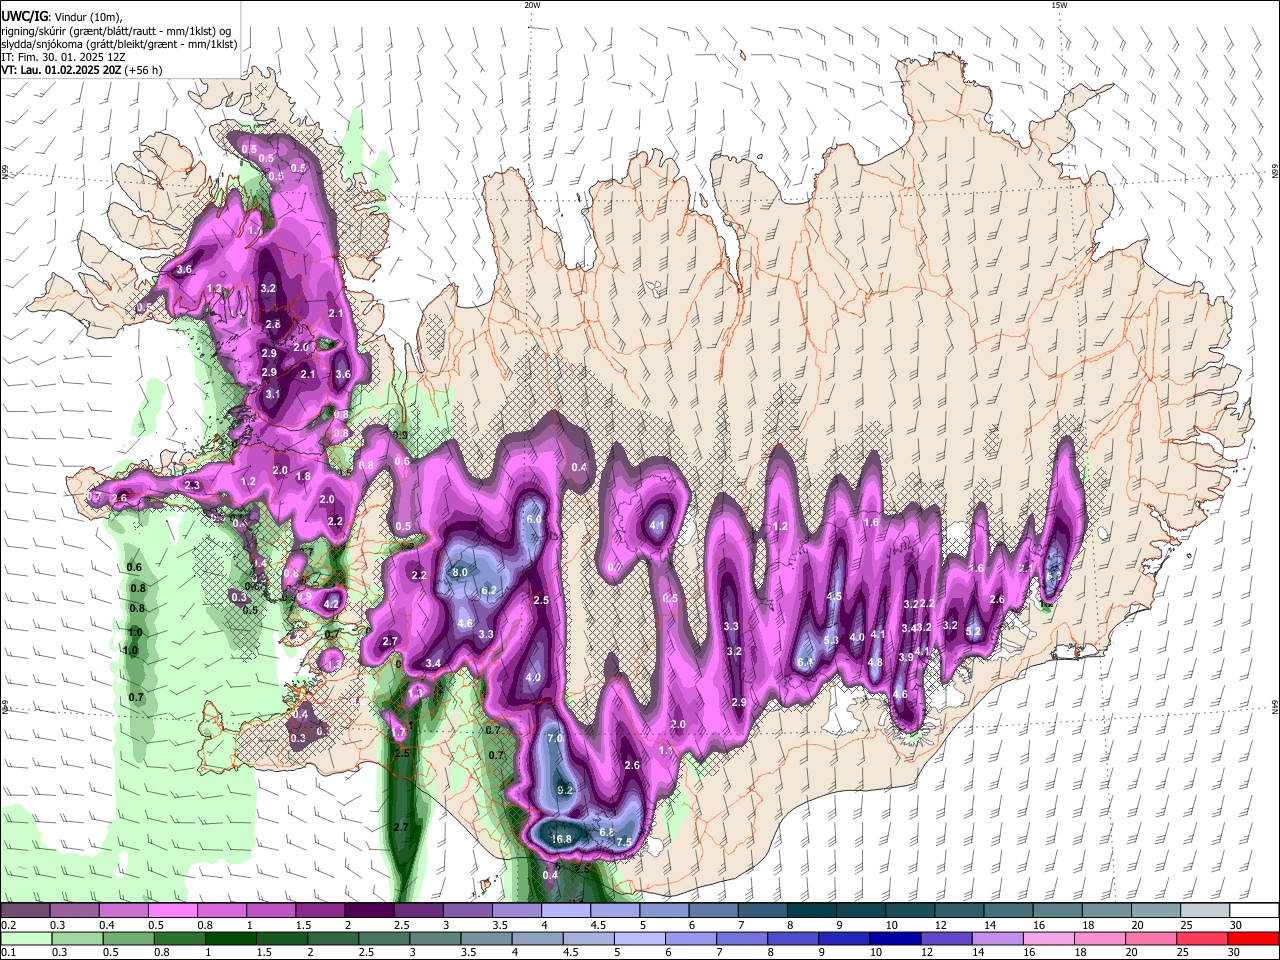Click the 3.1 value in the Westfjords area
The image size is (1280, 960).
click(272, 395)
